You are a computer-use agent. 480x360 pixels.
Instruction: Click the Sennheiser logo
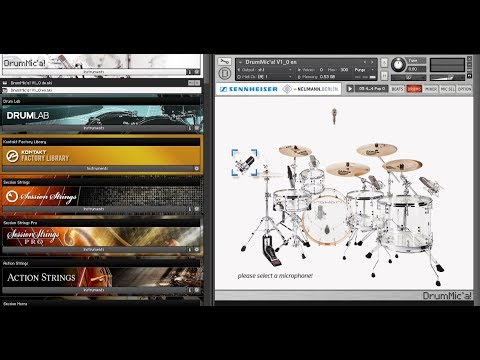249,89
